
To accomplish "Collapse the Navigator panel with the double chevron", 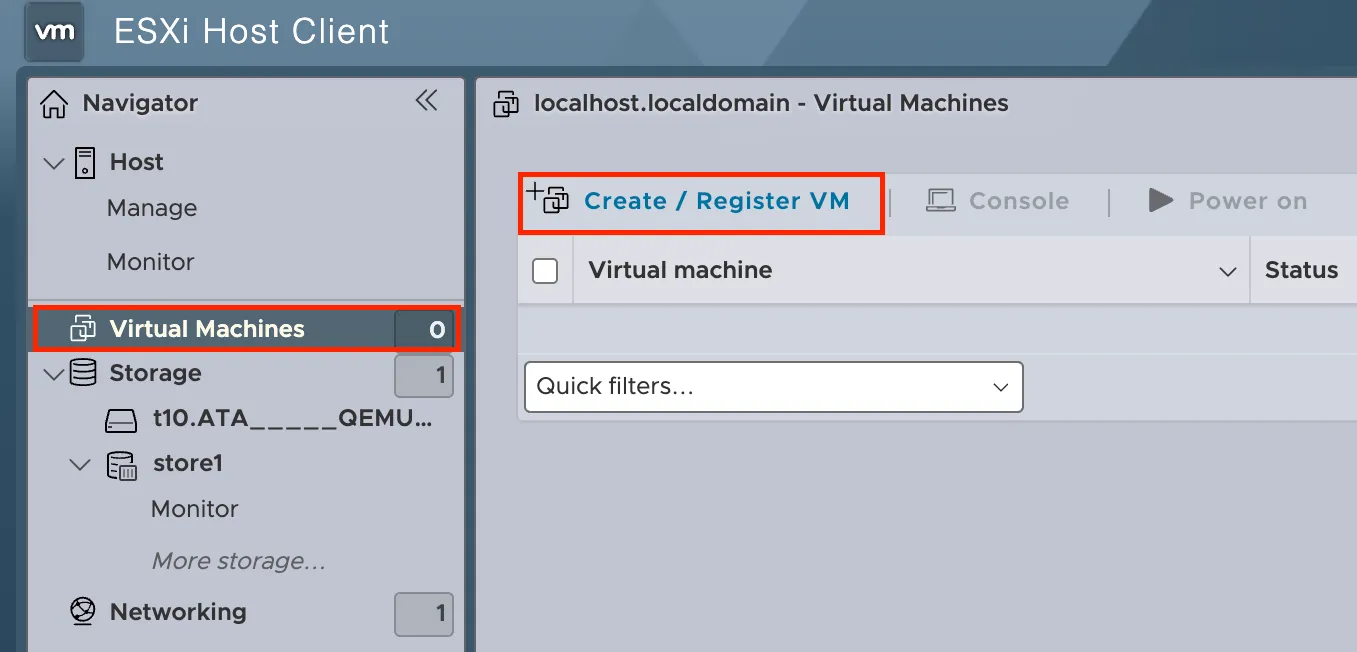I will (425, 100).
